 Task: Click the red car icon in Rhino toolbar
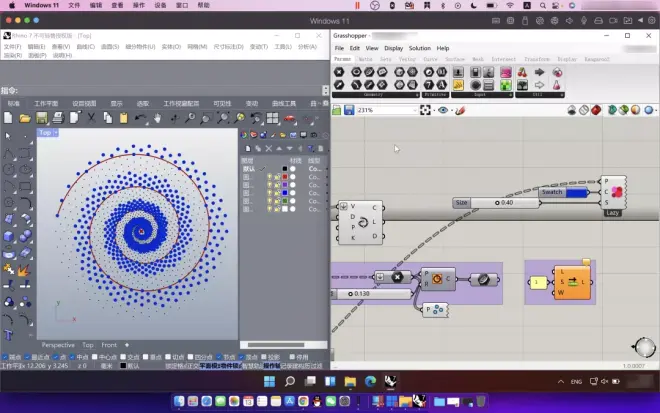(289, 119)
